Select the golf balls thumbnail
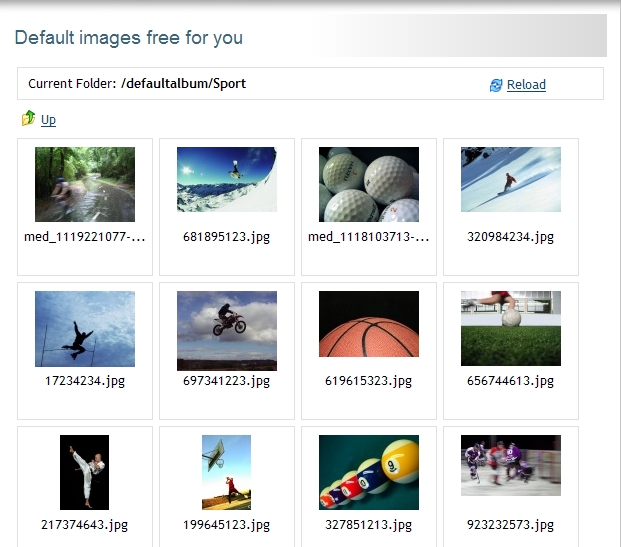621x547 pixels. (x=369, y=184)
